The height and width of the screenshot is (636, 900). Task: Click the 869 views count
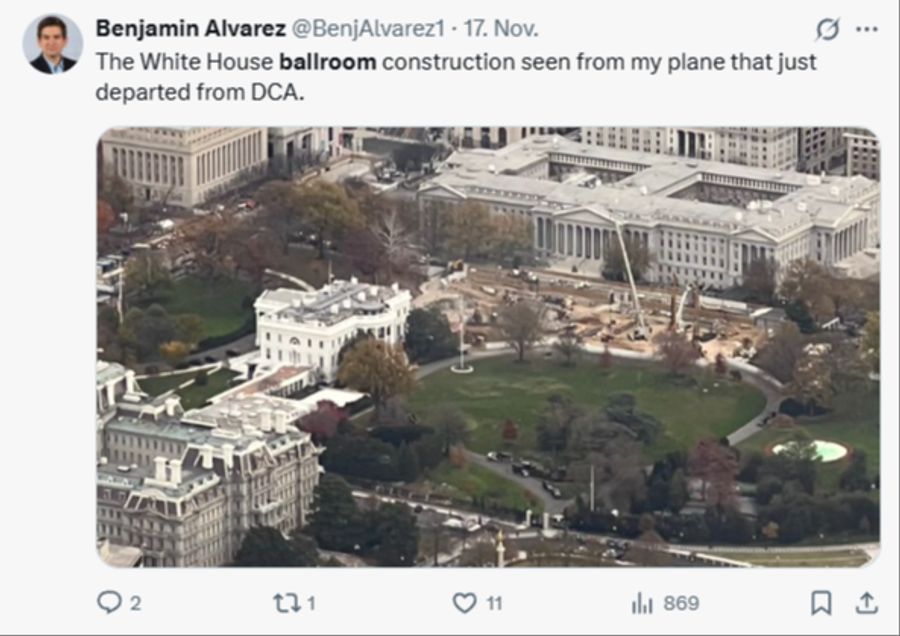coord(681,603)
